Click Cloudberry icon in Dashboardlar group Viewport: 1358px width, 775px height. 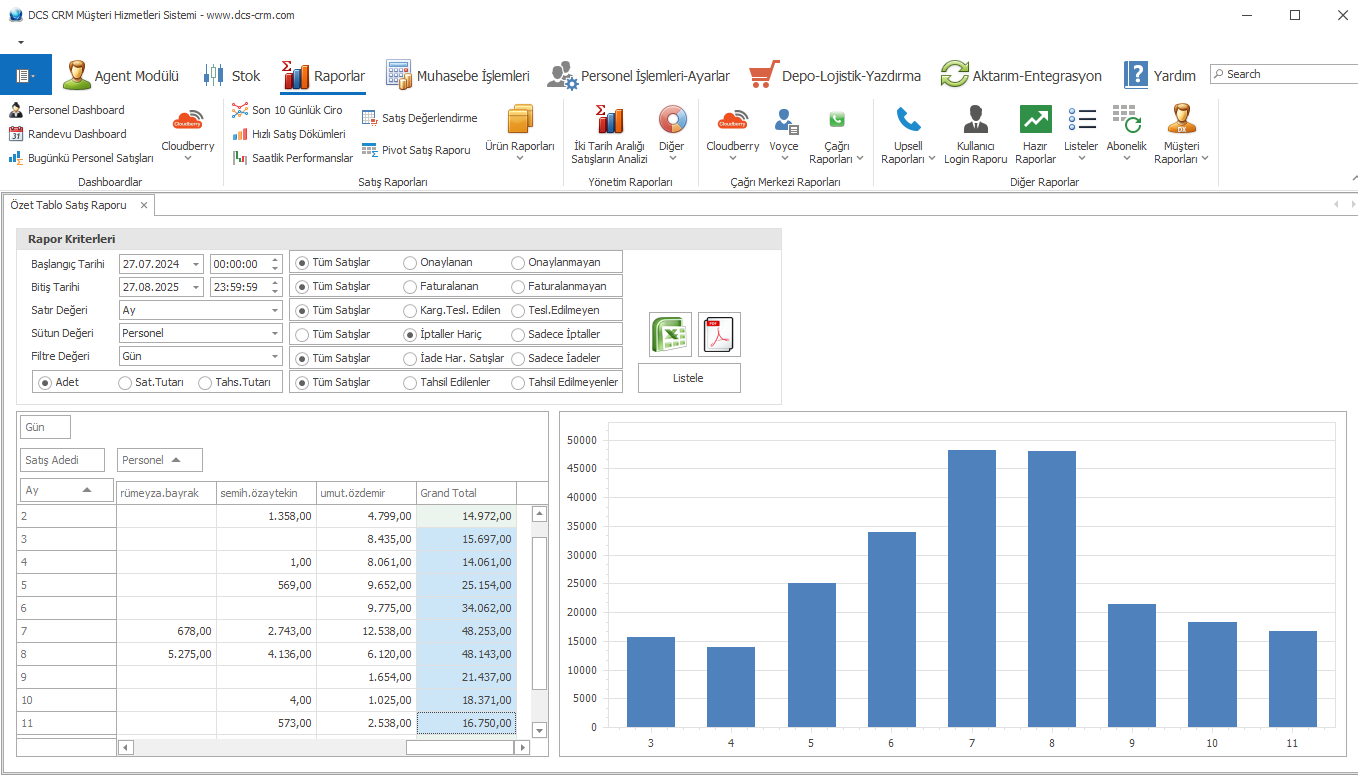[x=188, y=133]
